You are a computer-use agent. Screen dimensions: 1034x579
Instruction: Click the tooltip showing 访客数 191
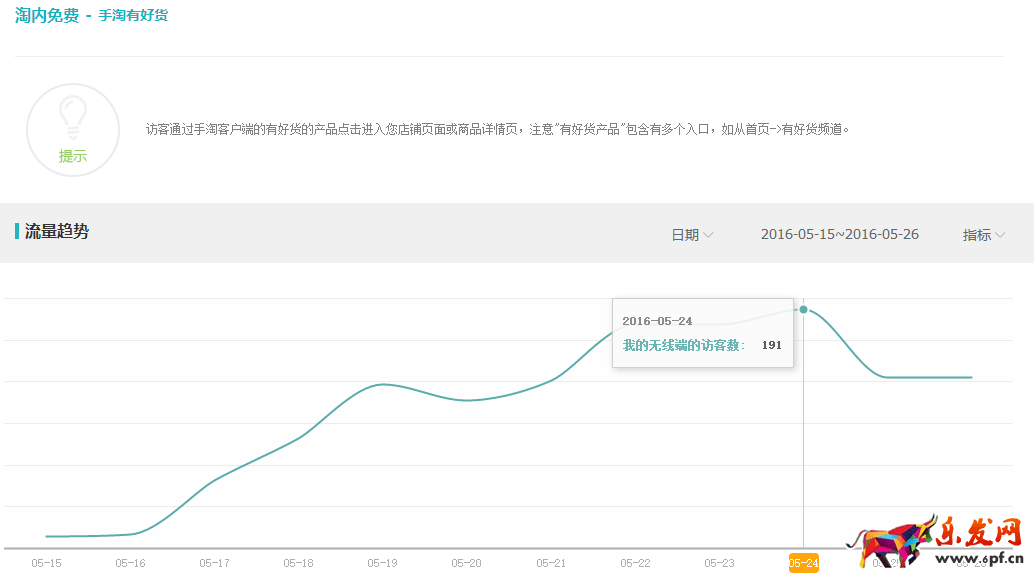point(702,333)
